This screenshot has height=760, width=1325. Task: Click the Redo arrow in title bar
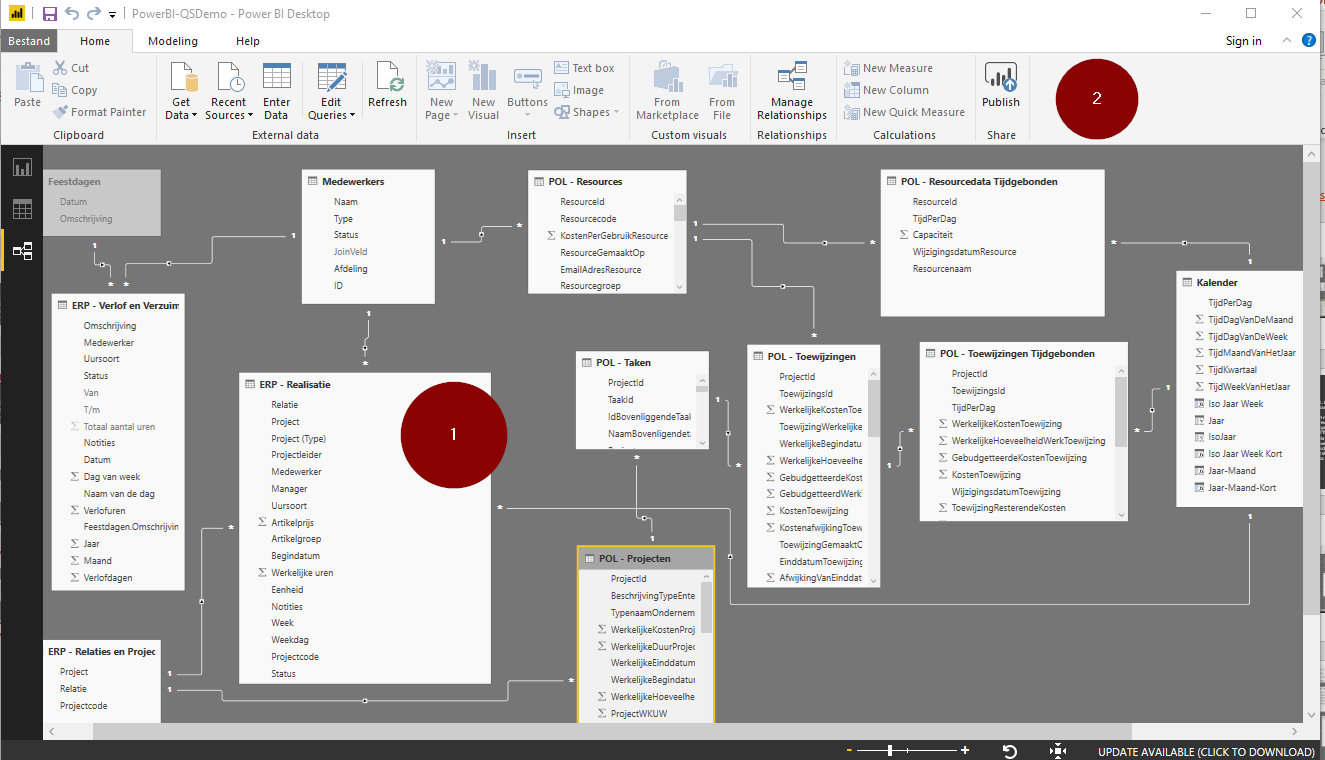[94, 14]
